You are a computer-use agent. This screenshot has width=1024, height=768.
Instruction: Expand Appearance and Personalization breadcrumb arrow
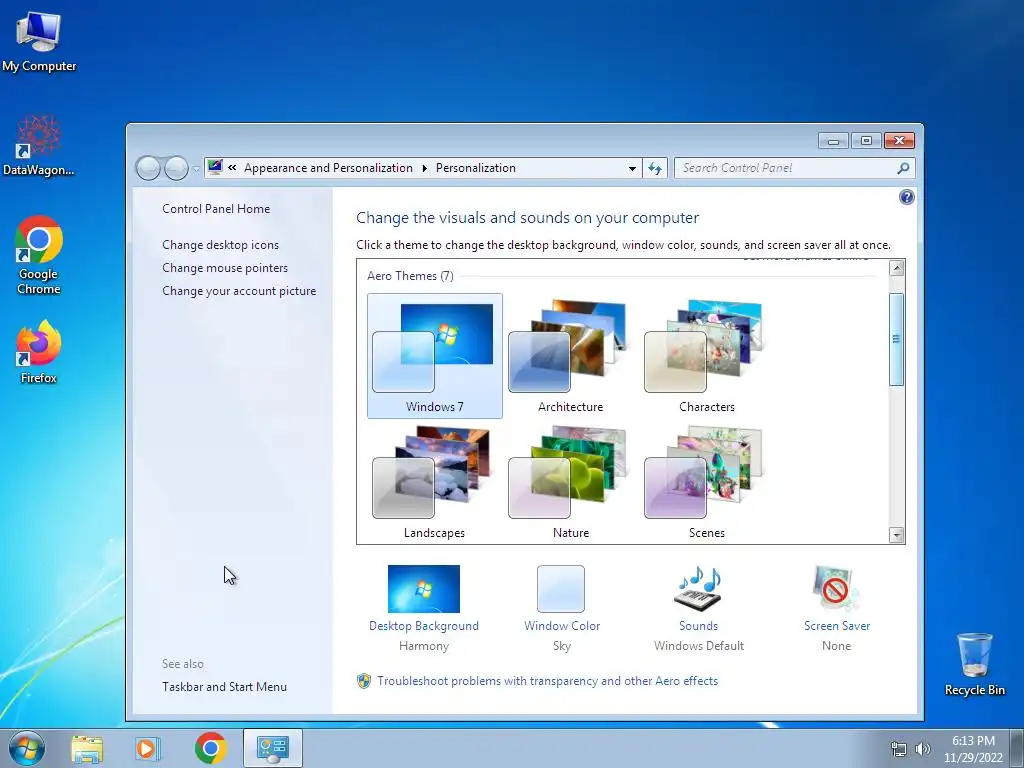coord(424,168)
